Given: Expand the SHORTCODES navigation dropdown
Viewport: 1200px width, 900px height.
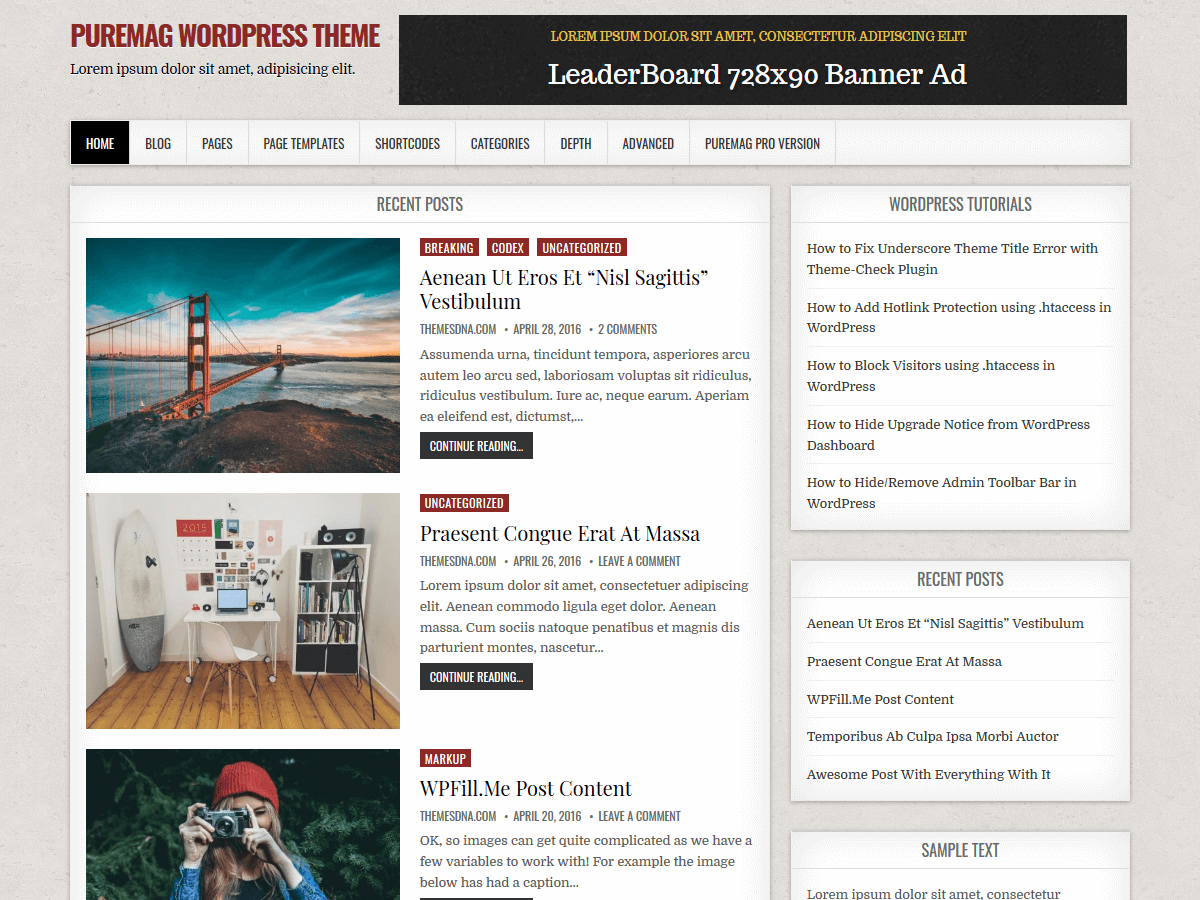Looking at the screenshot, I should pyautogui.click(x=407, y=143).
